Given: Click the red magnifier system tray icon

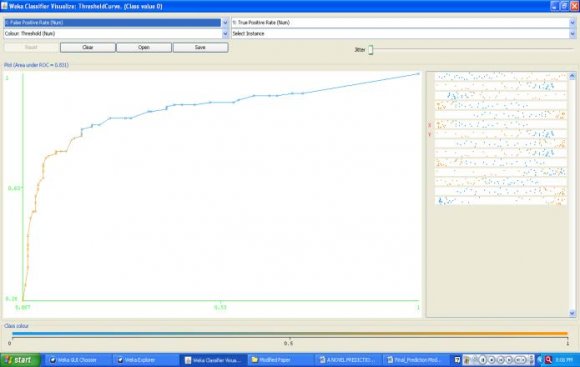Looking at the screenshot, I should click(548, 360).
